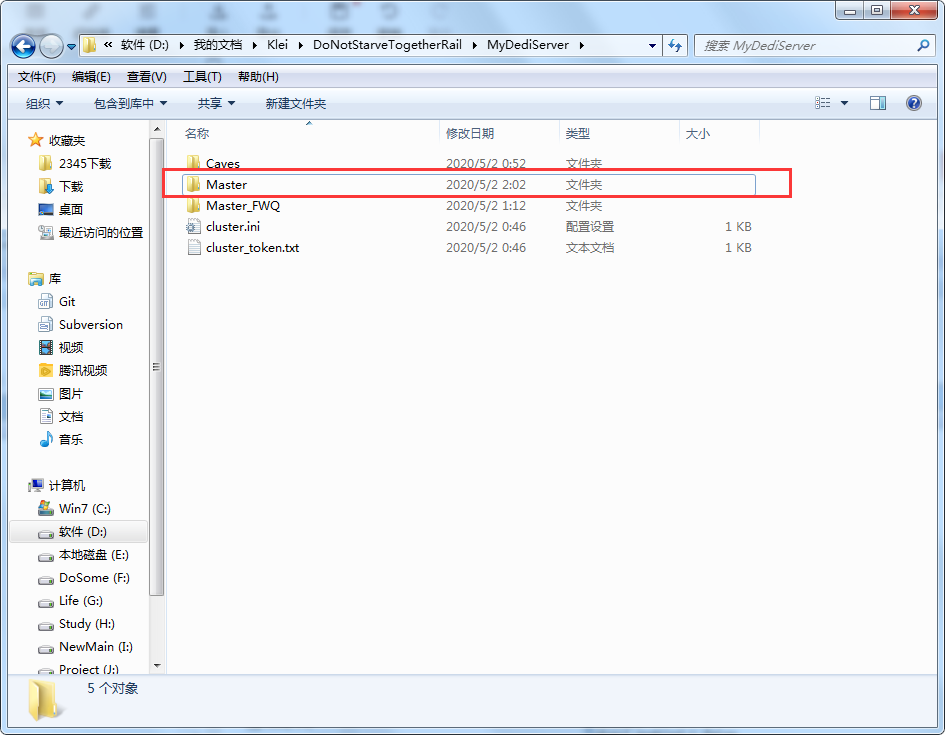Viewport: 945px width, 735px height.
Task: Click the 新建文件夹 button
Action: tap(295, 104)
